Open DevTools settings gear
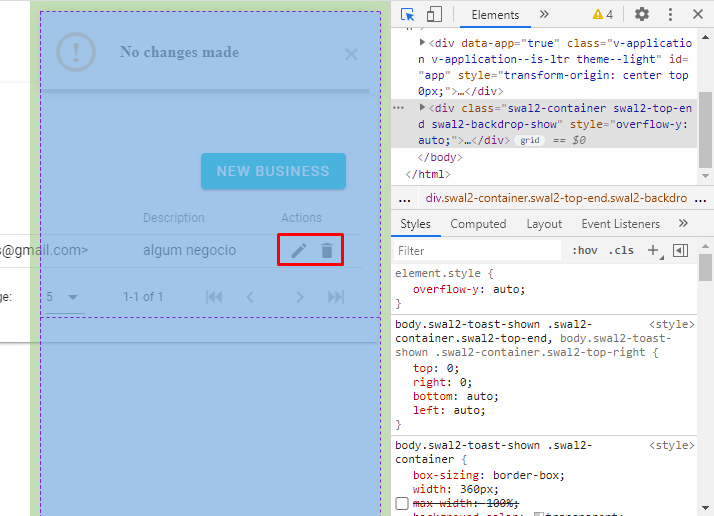Image resolution: width=714 pixels, height=516 pixels. tap(642, 15)
